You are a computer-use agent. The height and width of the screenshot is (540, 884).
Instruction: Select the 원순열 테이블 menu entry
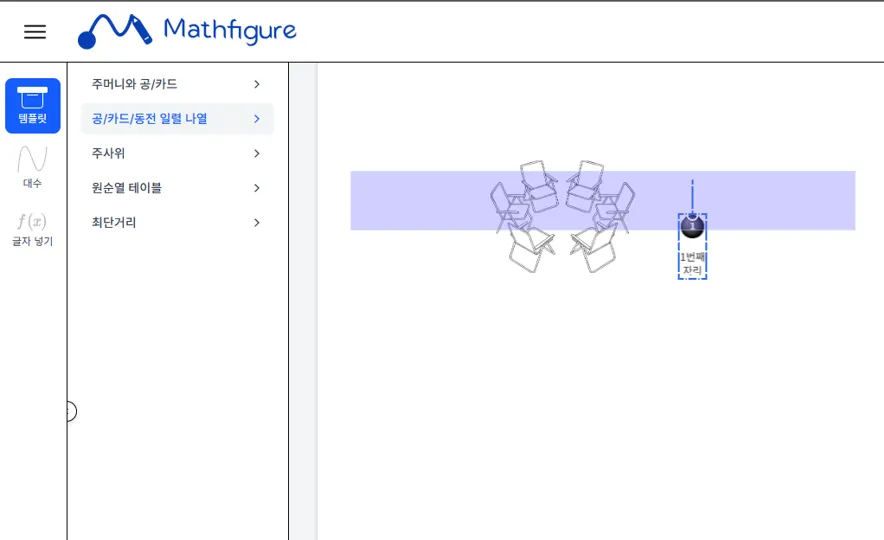pos(127,188)
